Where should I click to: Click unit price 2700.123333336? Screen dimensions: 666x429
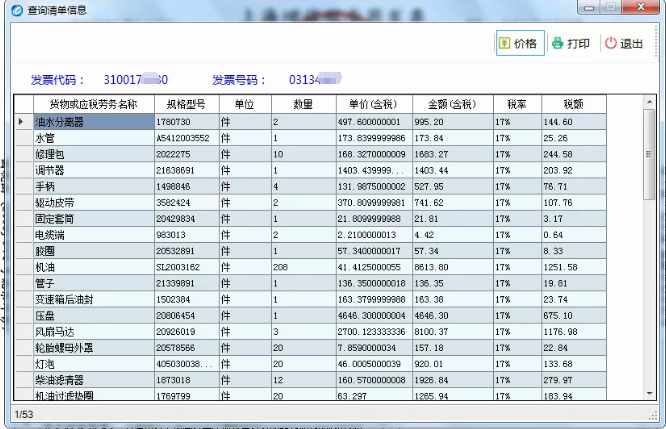point(374,332)
